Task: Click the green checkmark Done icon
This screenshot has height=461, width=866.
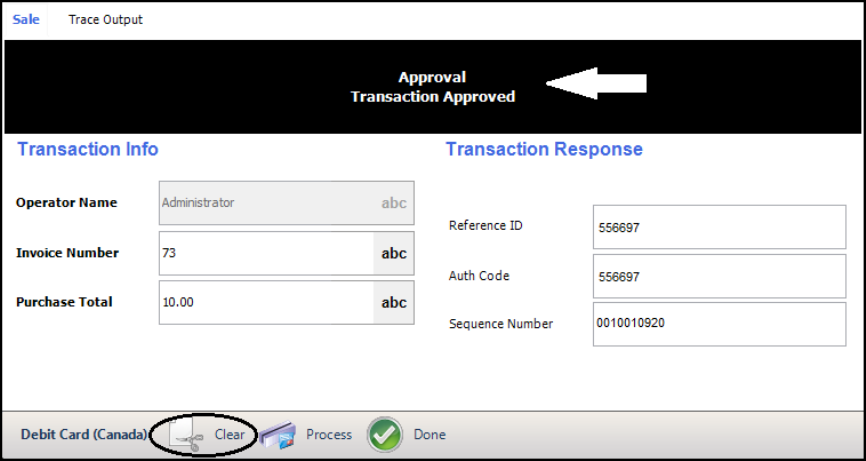Action: (385, 434)
